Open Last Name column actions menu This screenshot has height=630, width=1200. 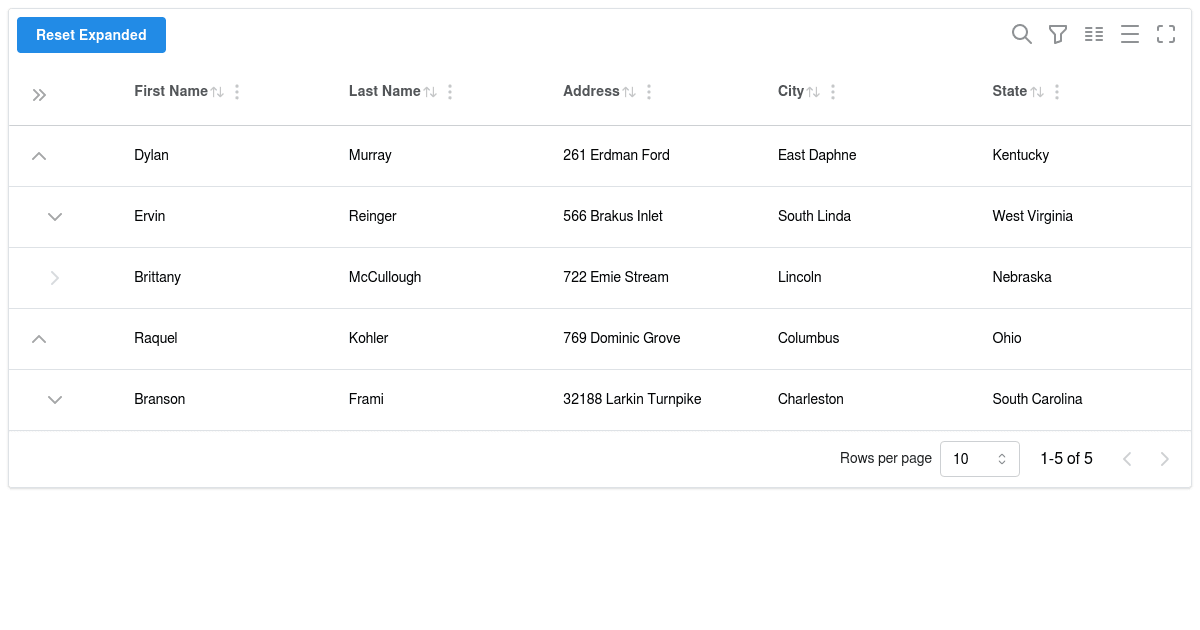(450, 92)
